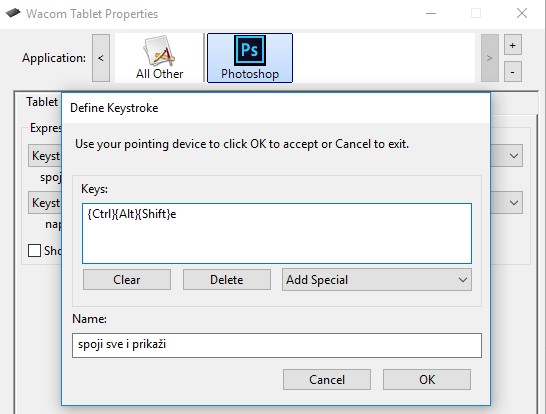The width and height of the screenshot is (546, 414).
Task: Click Cancel to exit the dialog
Action: 327,380
